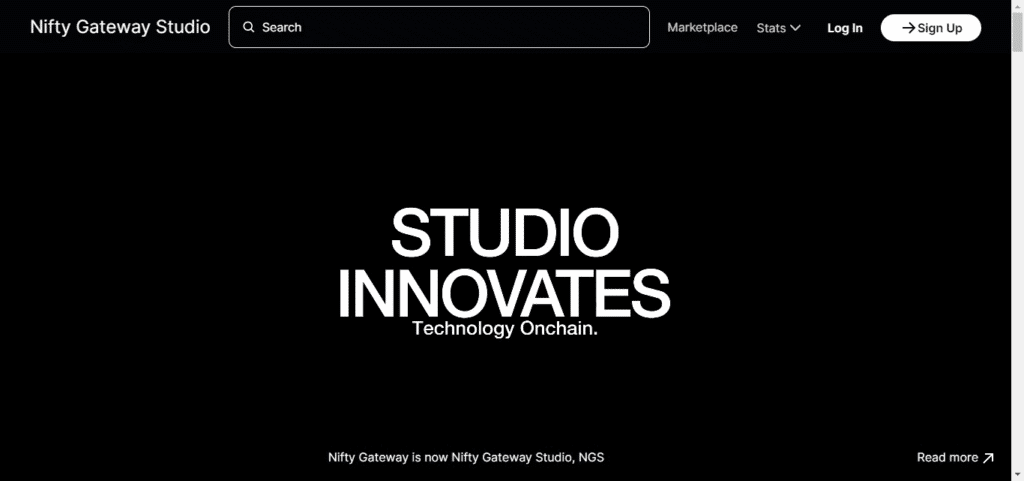This screenshot has width=1024, height=481.
Task: Click the Sign Up button
Action: (x=931, y=27)
